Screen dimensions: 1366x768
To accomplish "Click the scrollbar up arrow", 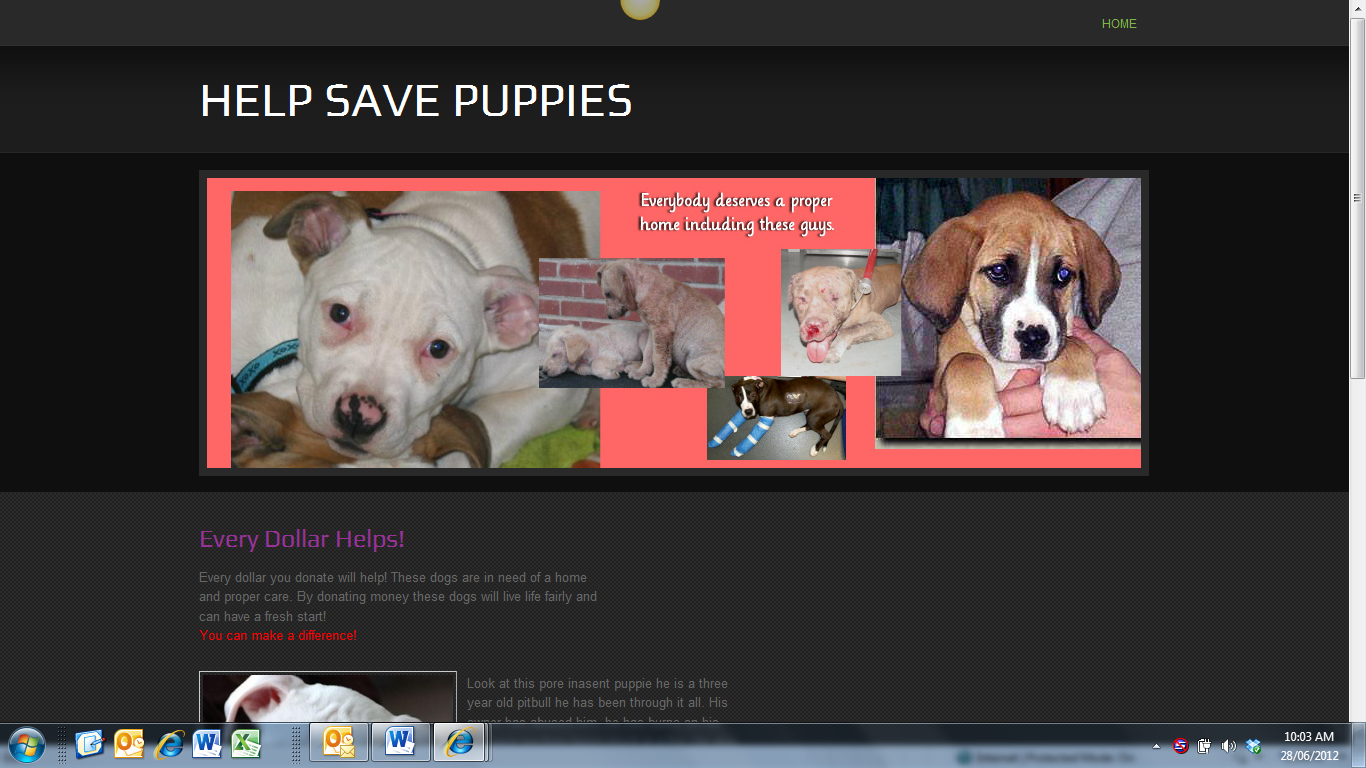I will click(x=1357, y=8).
